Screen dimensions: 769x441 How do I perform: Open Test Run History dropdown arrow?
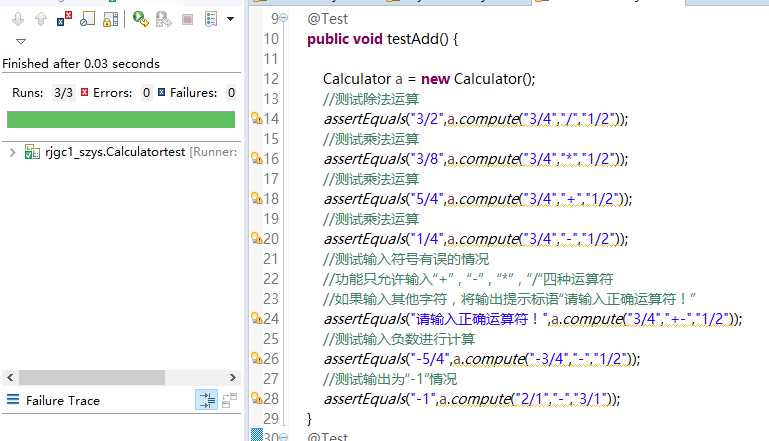click(x=231, y=19)
